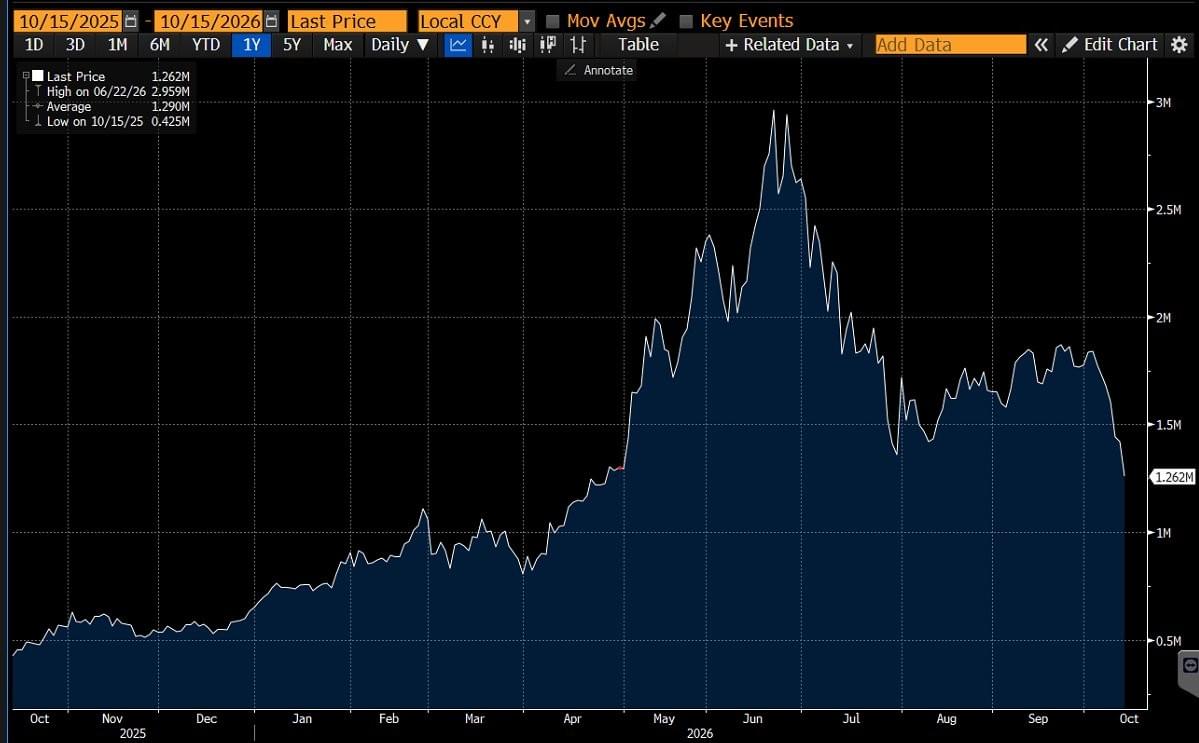Show the Max time range
The width and height of the screenshot is (1199, 743).
pyautogui.click(x=337, y=44)
